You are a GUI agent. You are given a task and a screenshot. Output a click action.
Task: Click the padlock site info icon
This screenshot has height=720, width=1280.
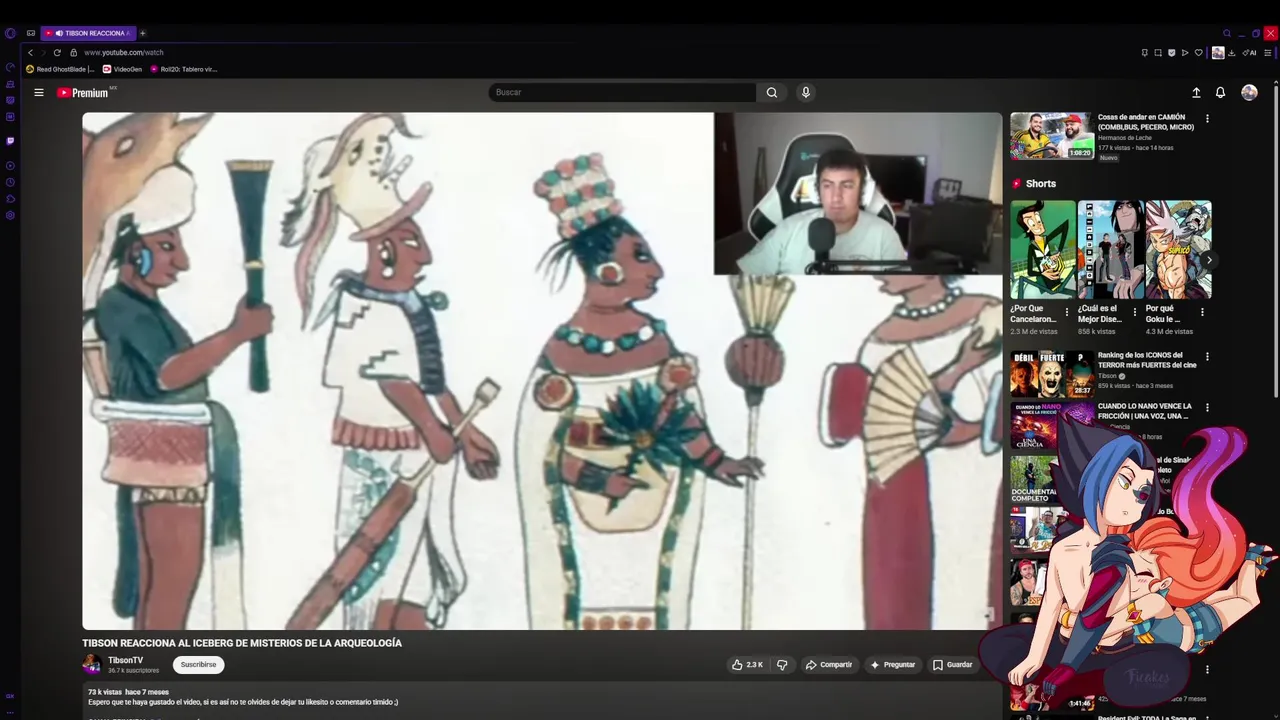point(73,52)
